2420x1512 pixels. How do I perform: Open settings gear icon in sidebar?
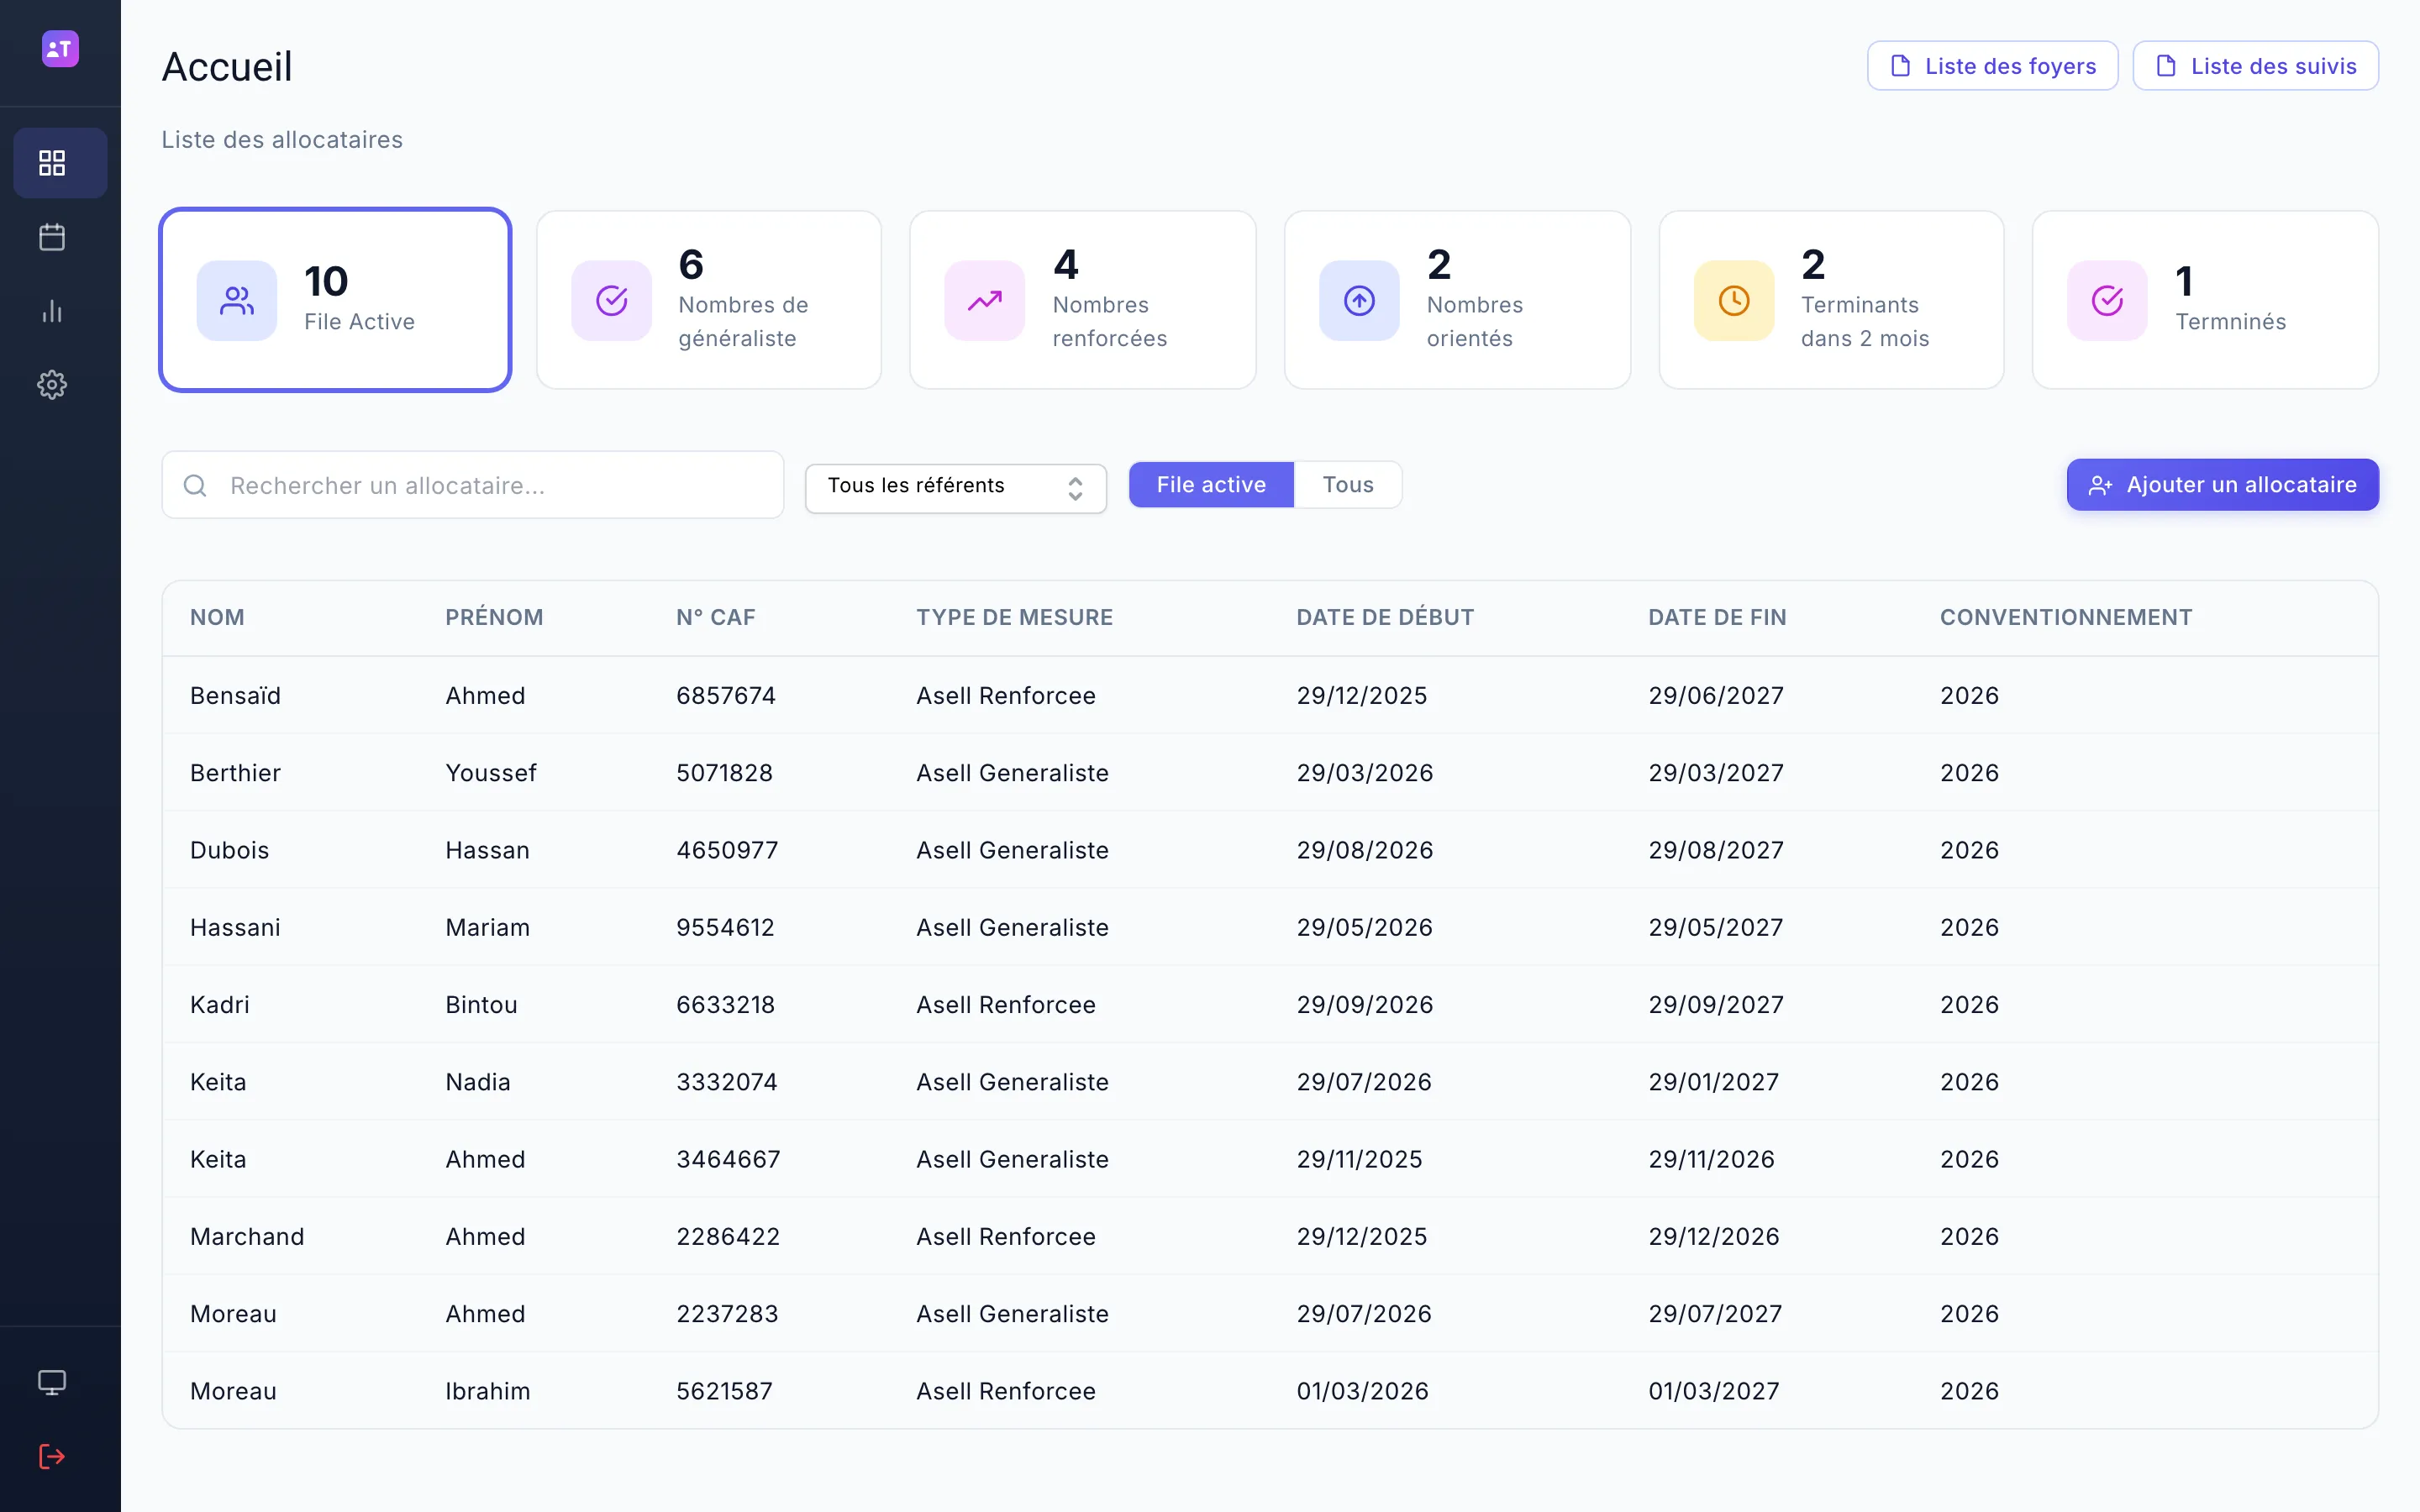[x=52, y=385]
